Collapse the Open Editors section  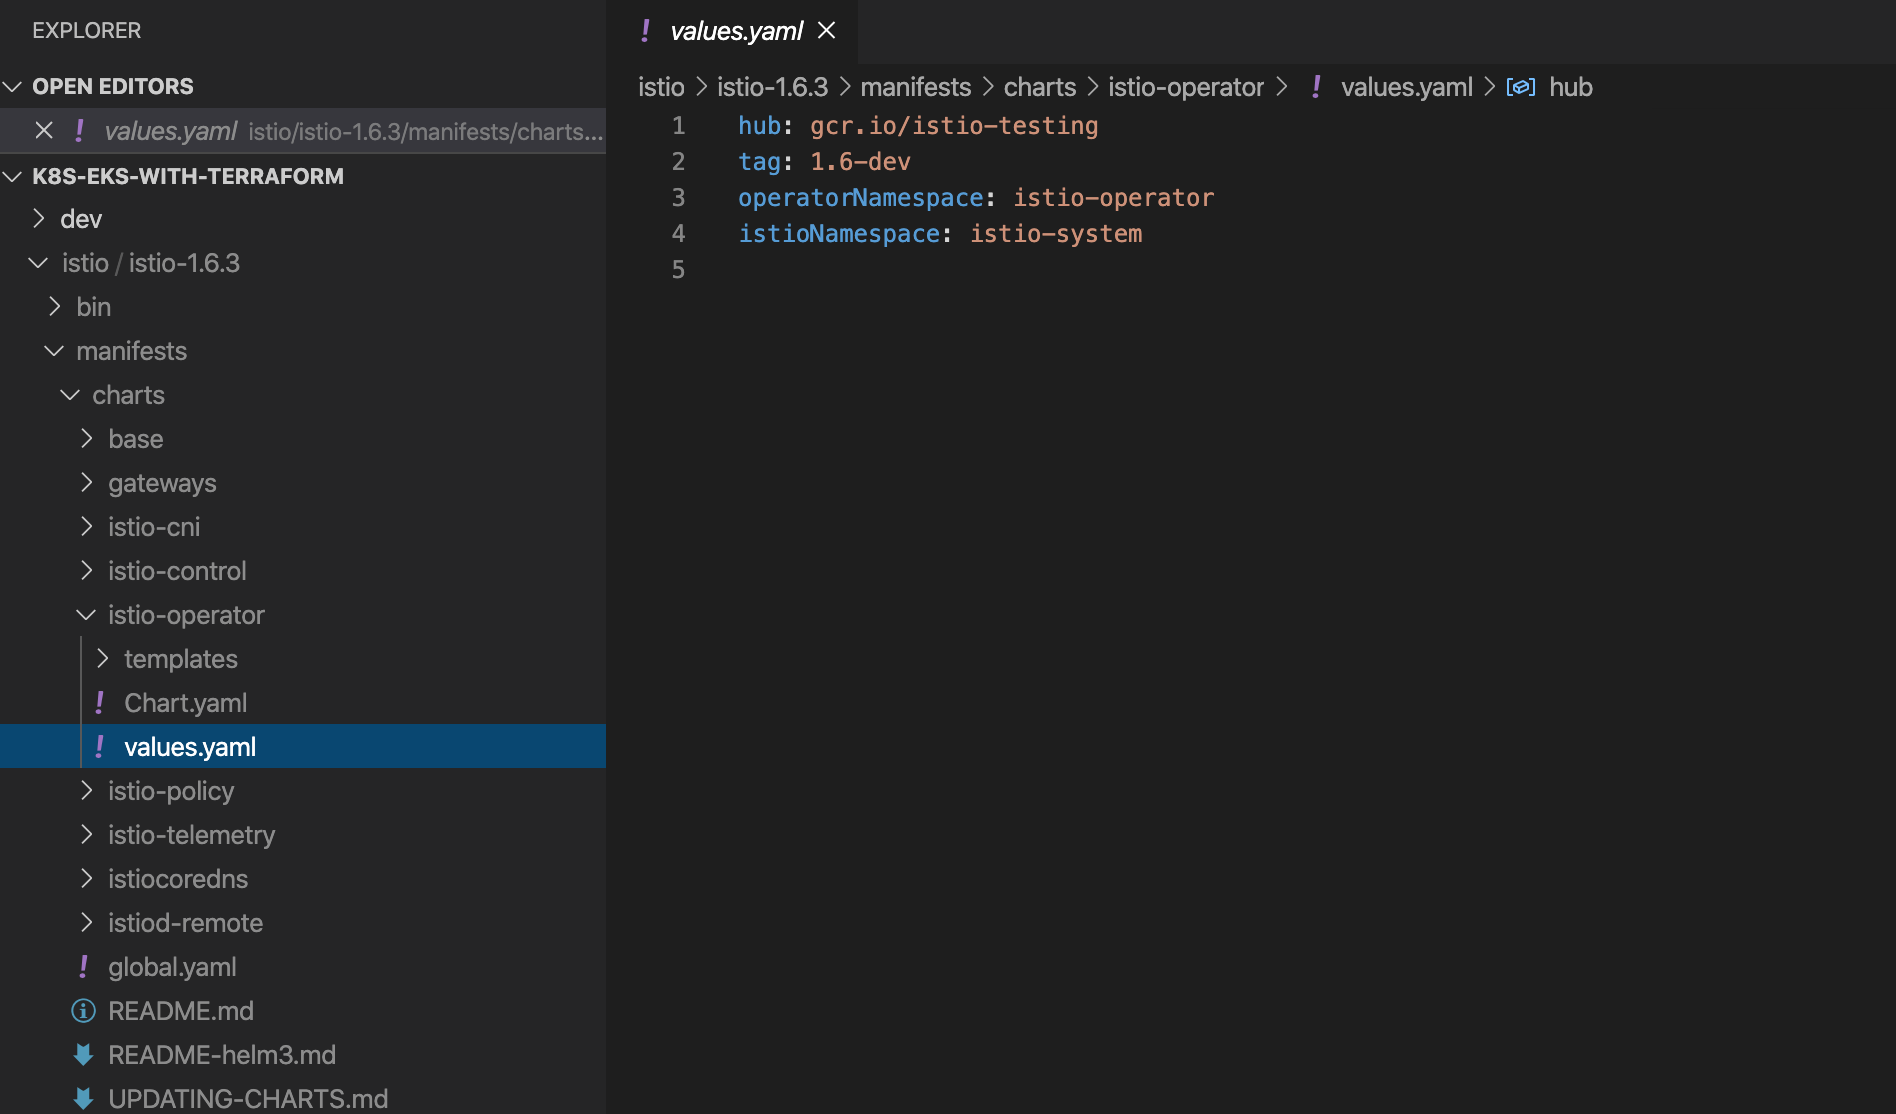click(14, 87)
